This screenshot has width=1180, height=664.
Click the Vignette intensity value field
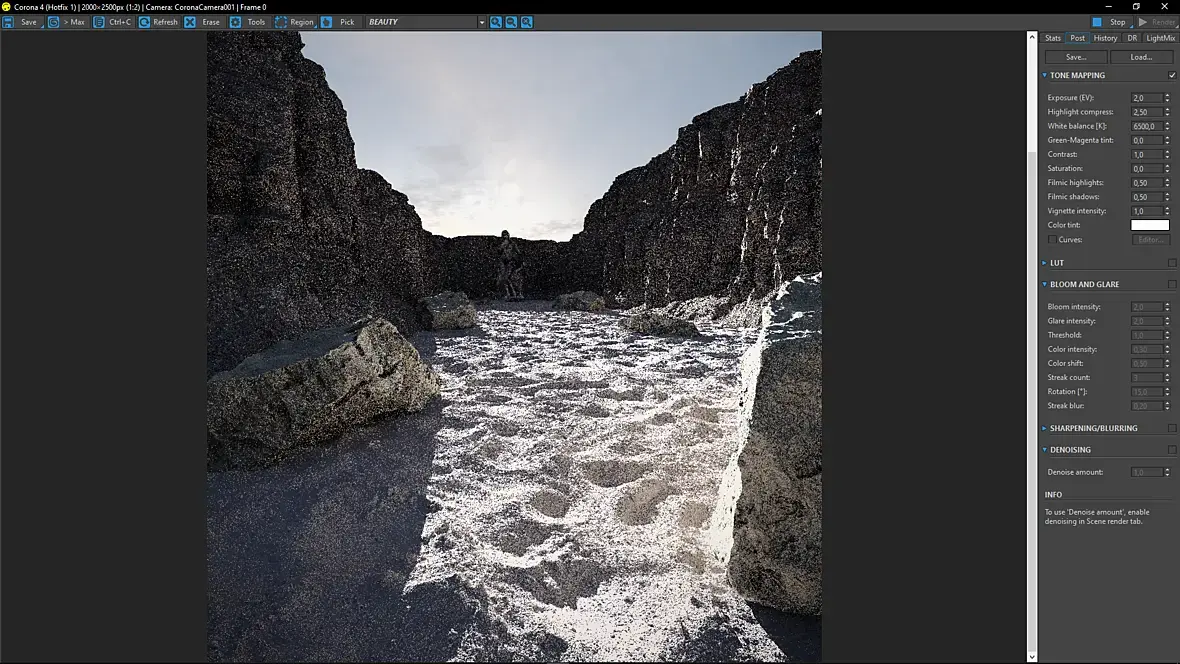click(x=1147, y=212)
